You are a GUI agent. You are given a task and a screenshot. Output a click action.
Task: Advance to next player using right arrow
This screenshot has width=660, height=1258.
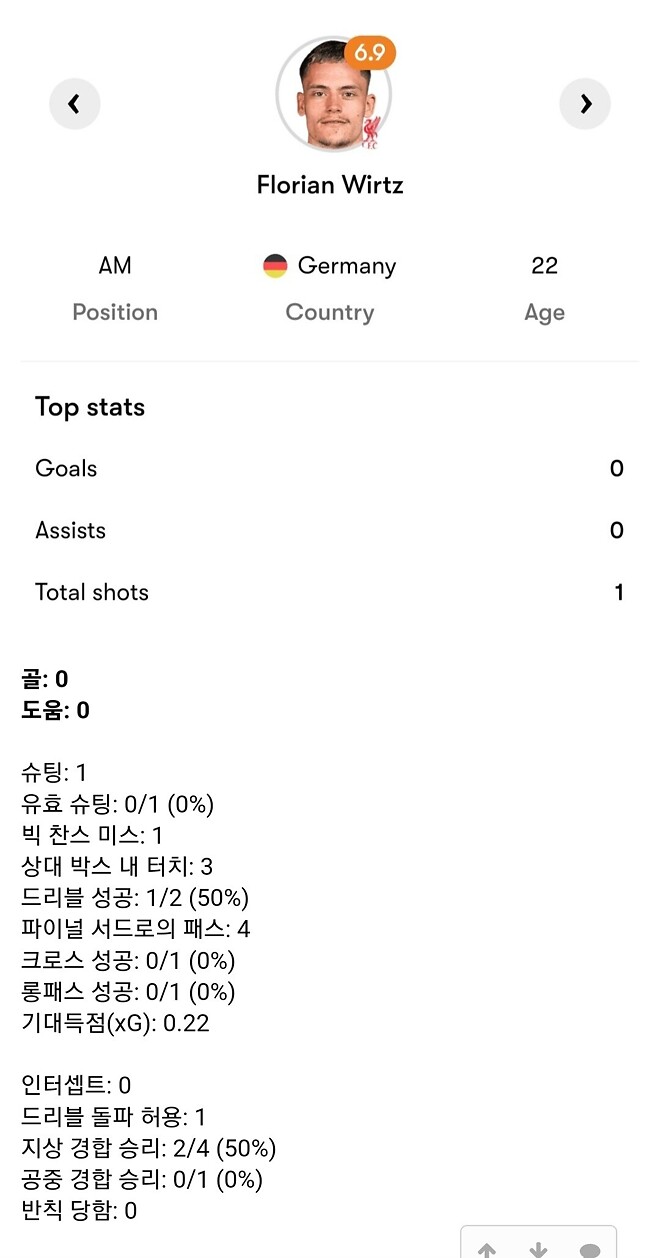[x=585, y=104]
